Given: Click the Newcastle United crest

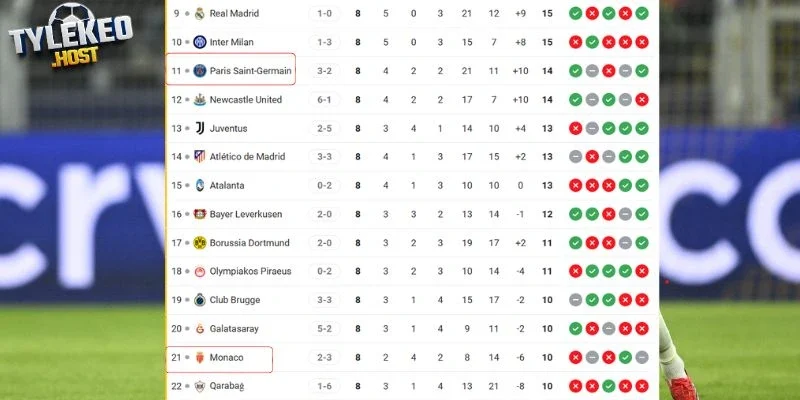Looking at the screenshot, I should pyautogui.click(x=200, y=100).
